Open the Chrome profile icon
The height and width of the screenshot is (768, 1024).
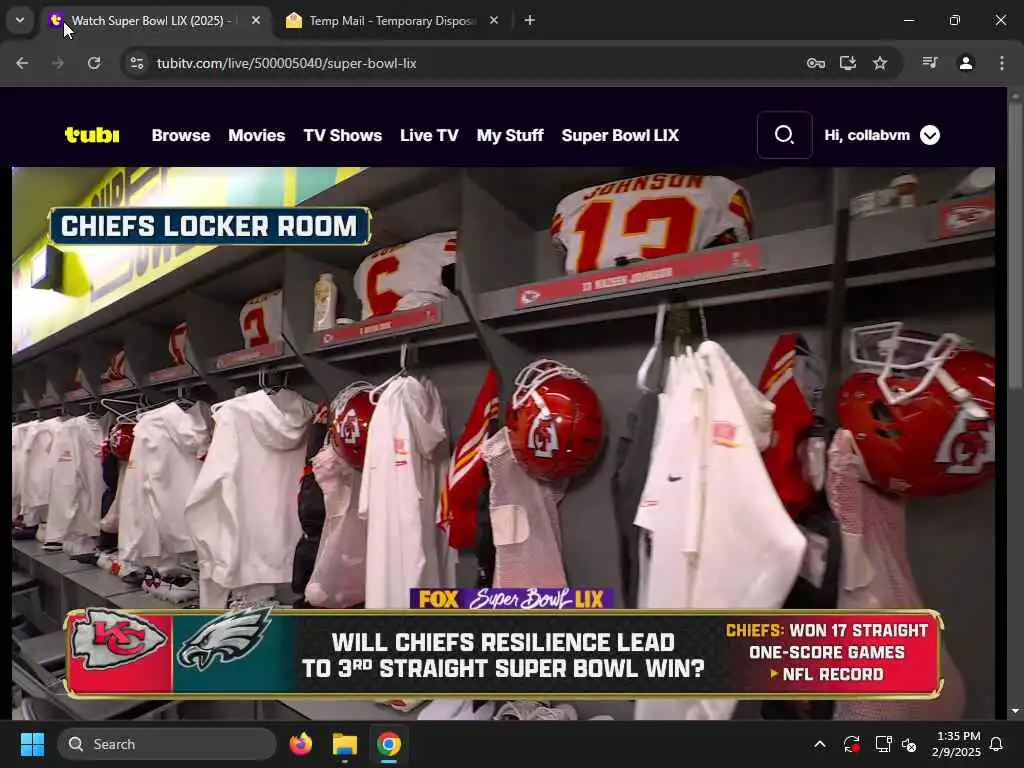[966, 63]
